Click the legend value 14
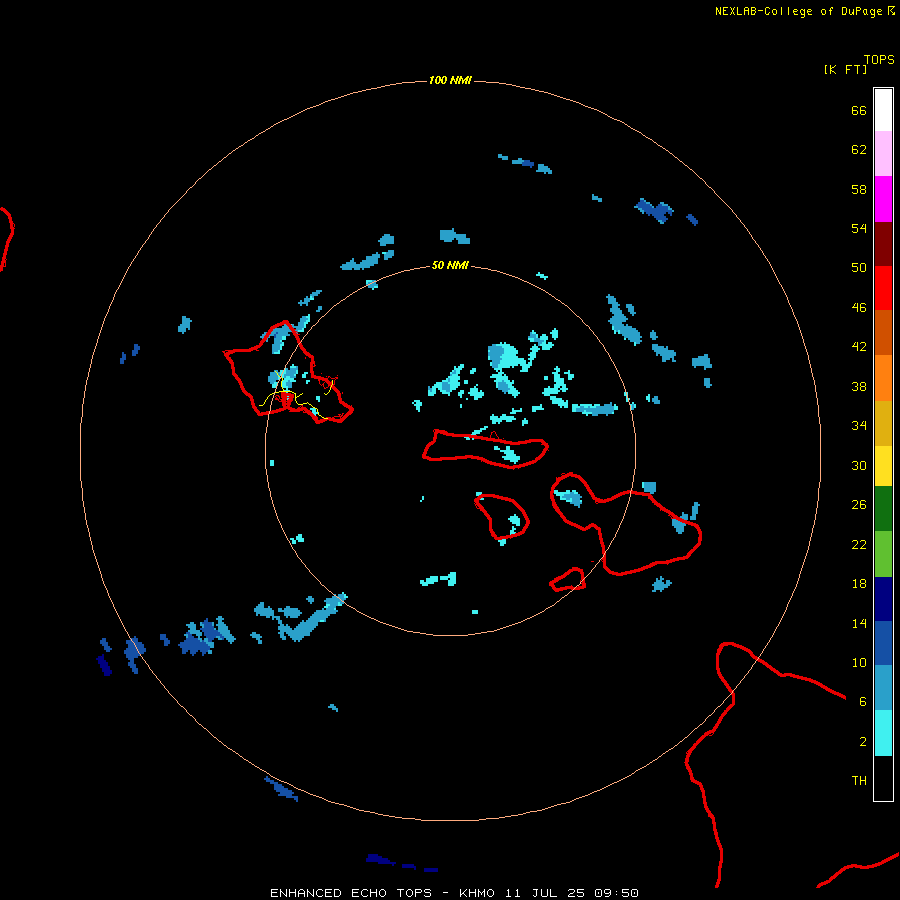Screen dimensions: 900x900 859,623
